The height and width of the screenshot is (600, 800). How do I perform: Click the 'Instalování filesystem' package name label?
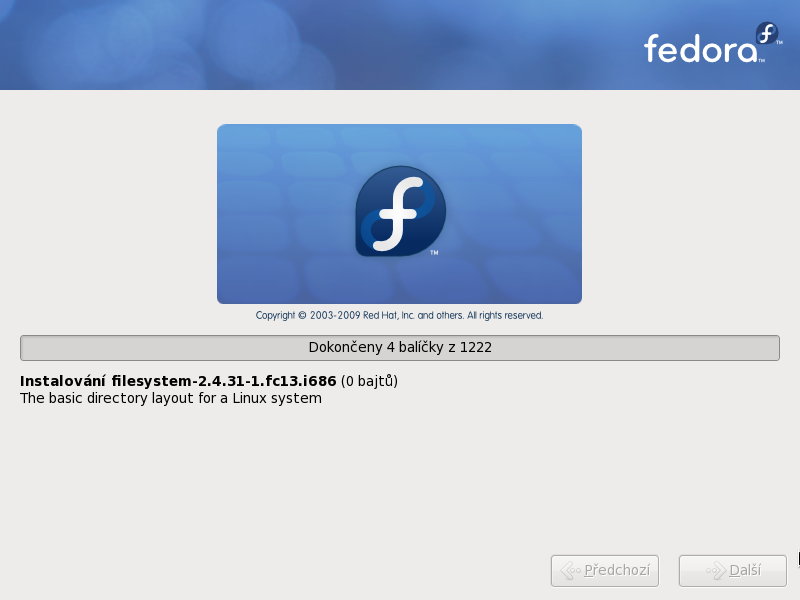(x=178, y=381)
